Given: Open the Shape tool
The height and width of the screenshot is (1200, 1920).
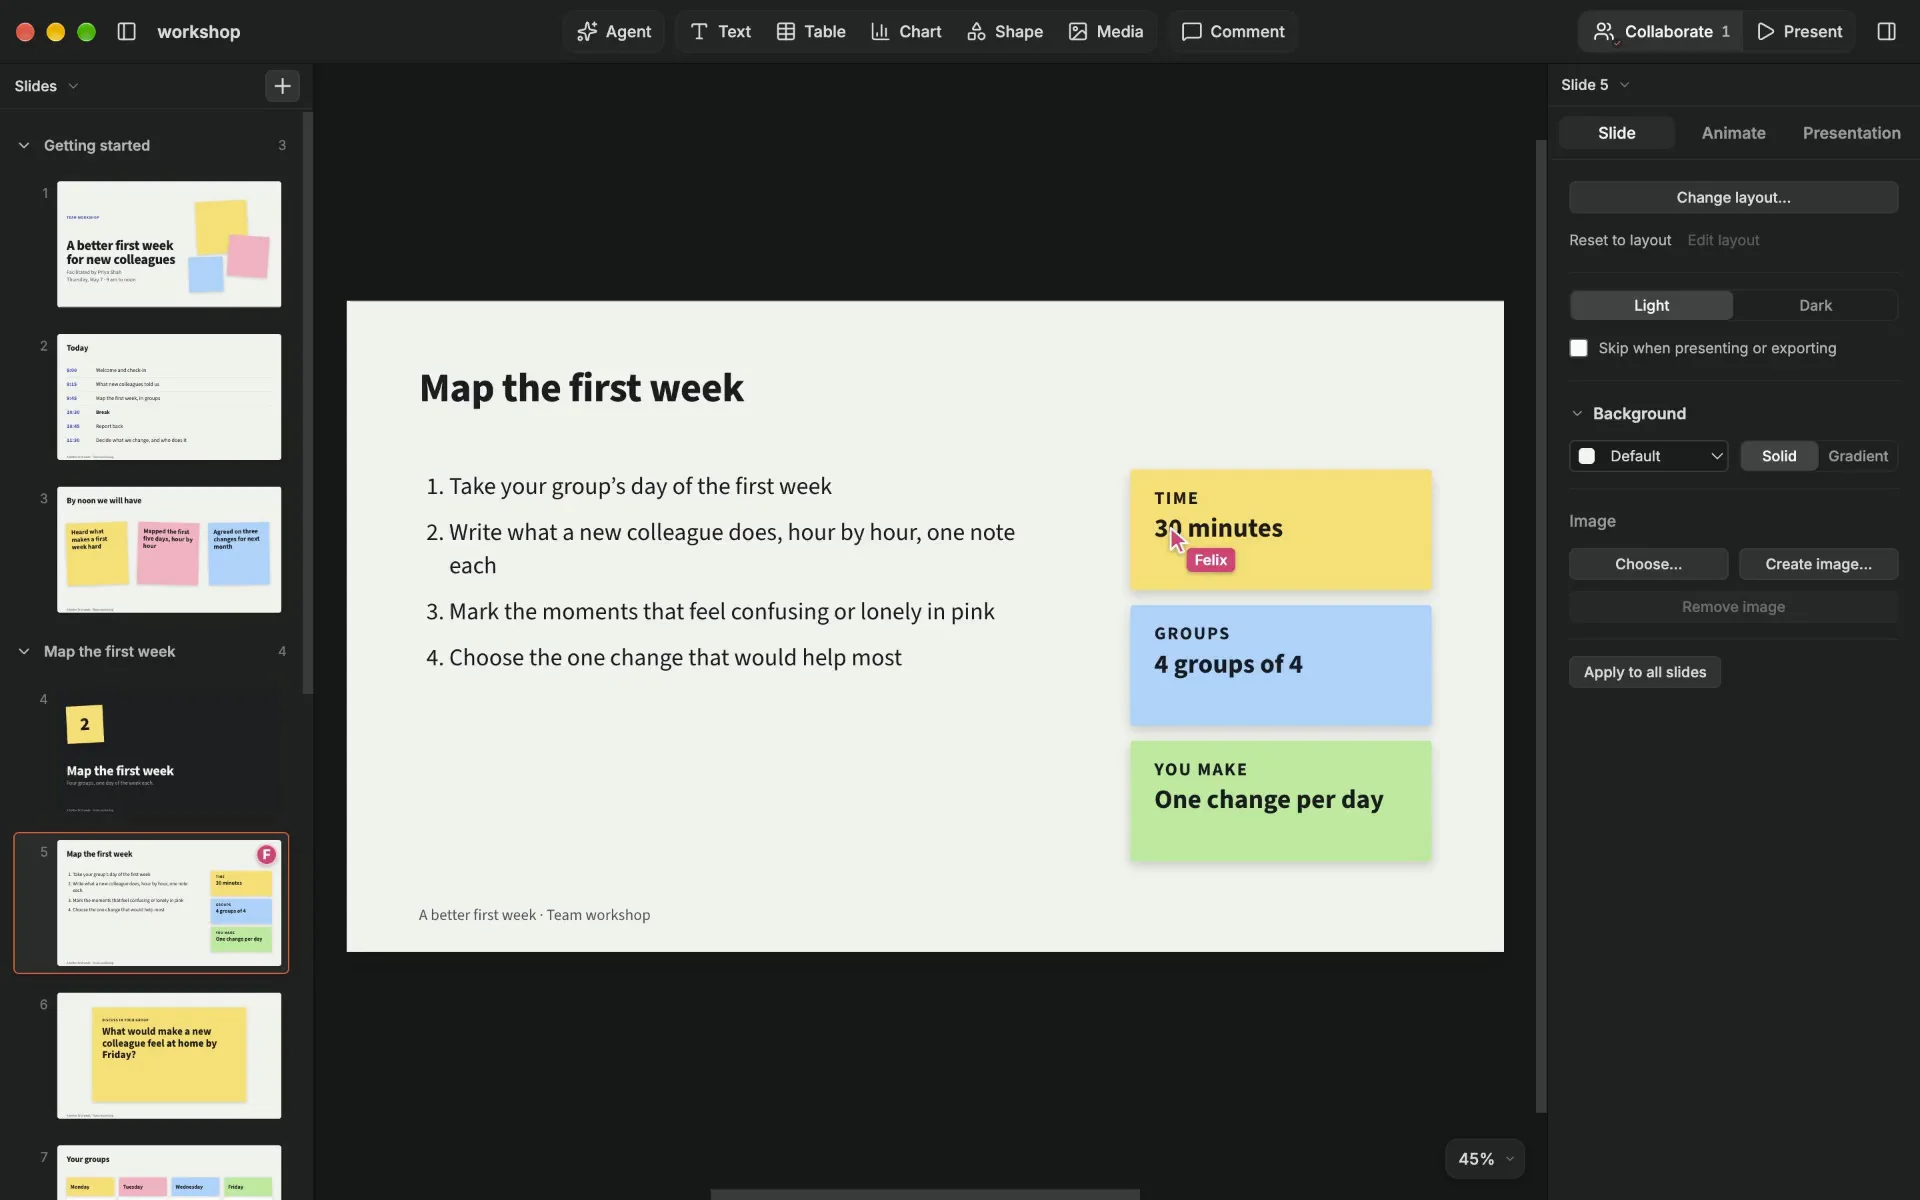Looking at the screenshot, I should pos(1005,31).
